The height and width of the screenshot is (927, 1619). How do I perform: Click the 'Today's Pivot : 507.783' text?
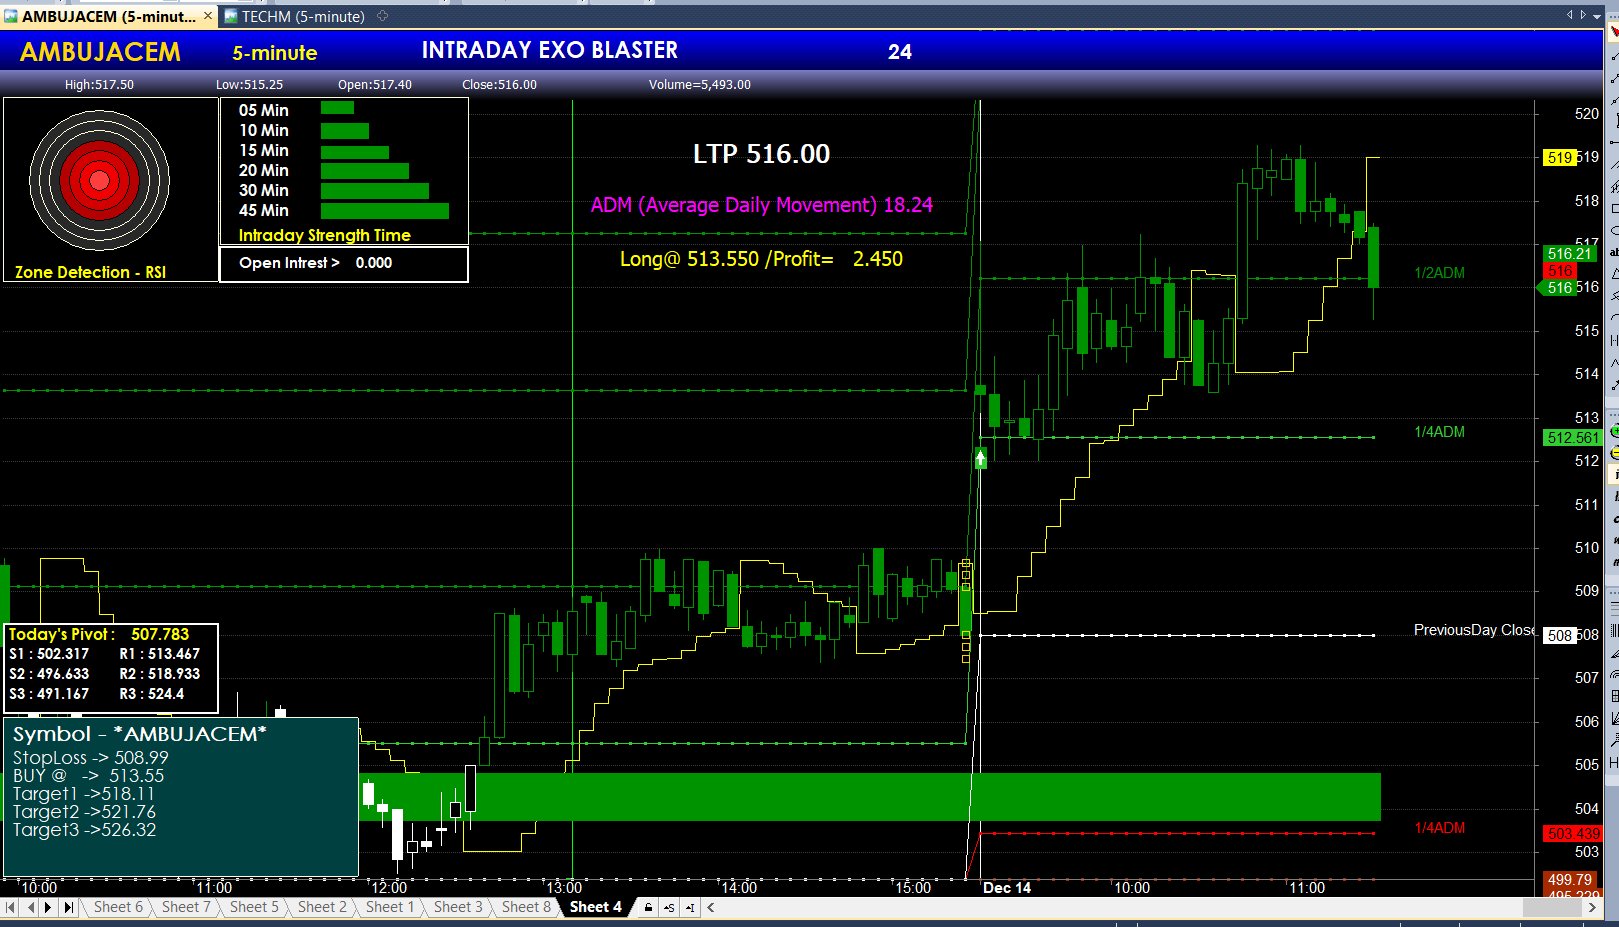click(99, 634)
